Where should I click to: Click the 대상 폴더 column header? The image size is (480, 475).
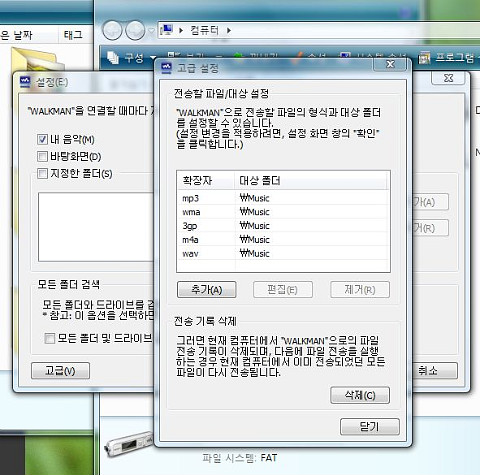point(311,181)
